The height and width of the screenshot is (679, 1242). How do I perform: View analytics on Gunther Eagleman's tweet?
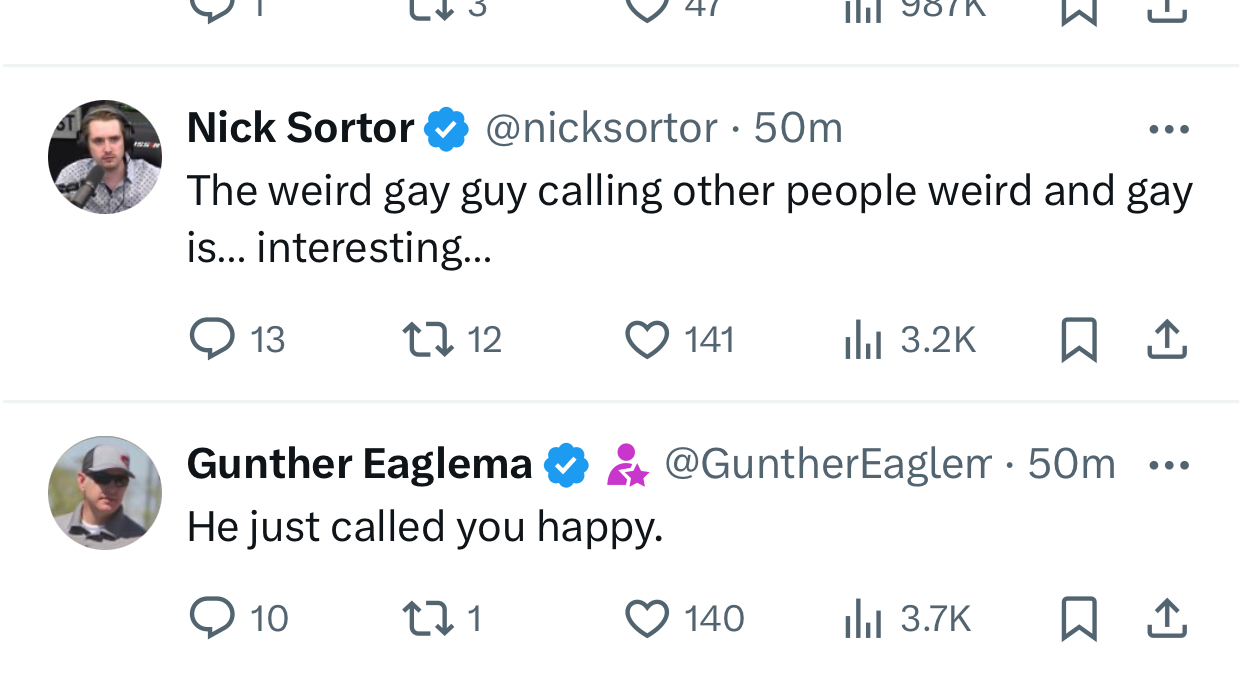coord(863,619)
